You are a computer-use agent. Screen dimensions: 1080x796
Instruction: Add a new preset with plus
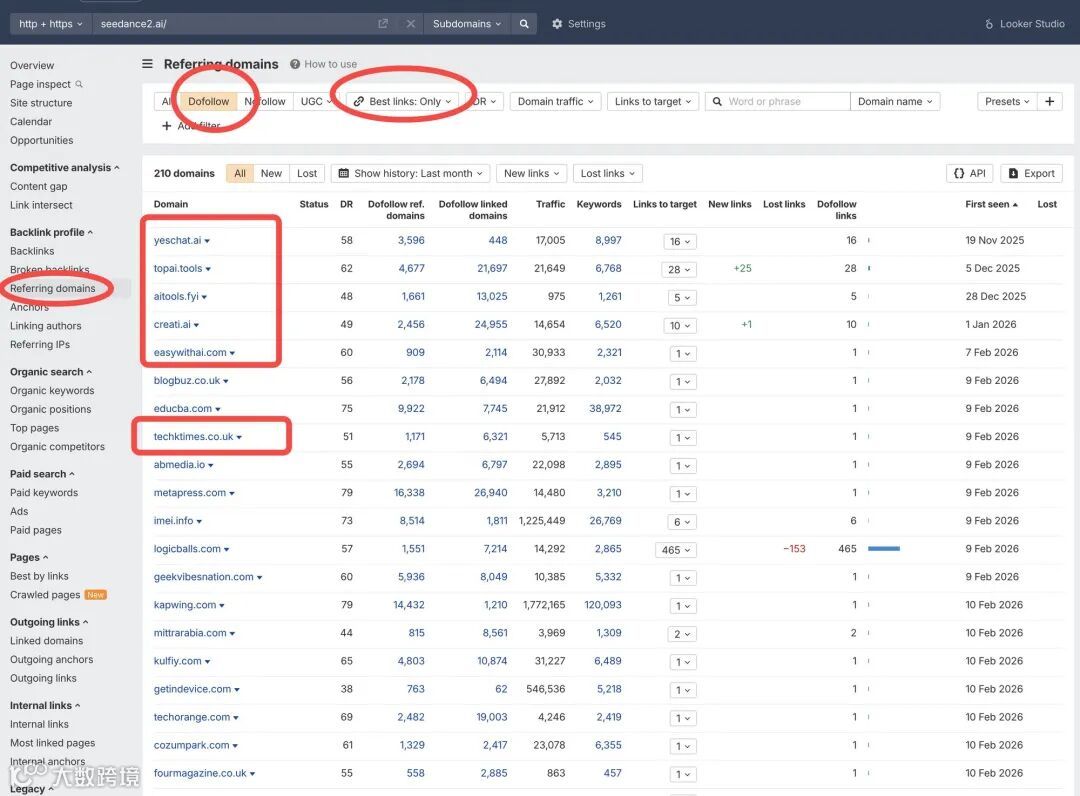[x=1050, y=101]
